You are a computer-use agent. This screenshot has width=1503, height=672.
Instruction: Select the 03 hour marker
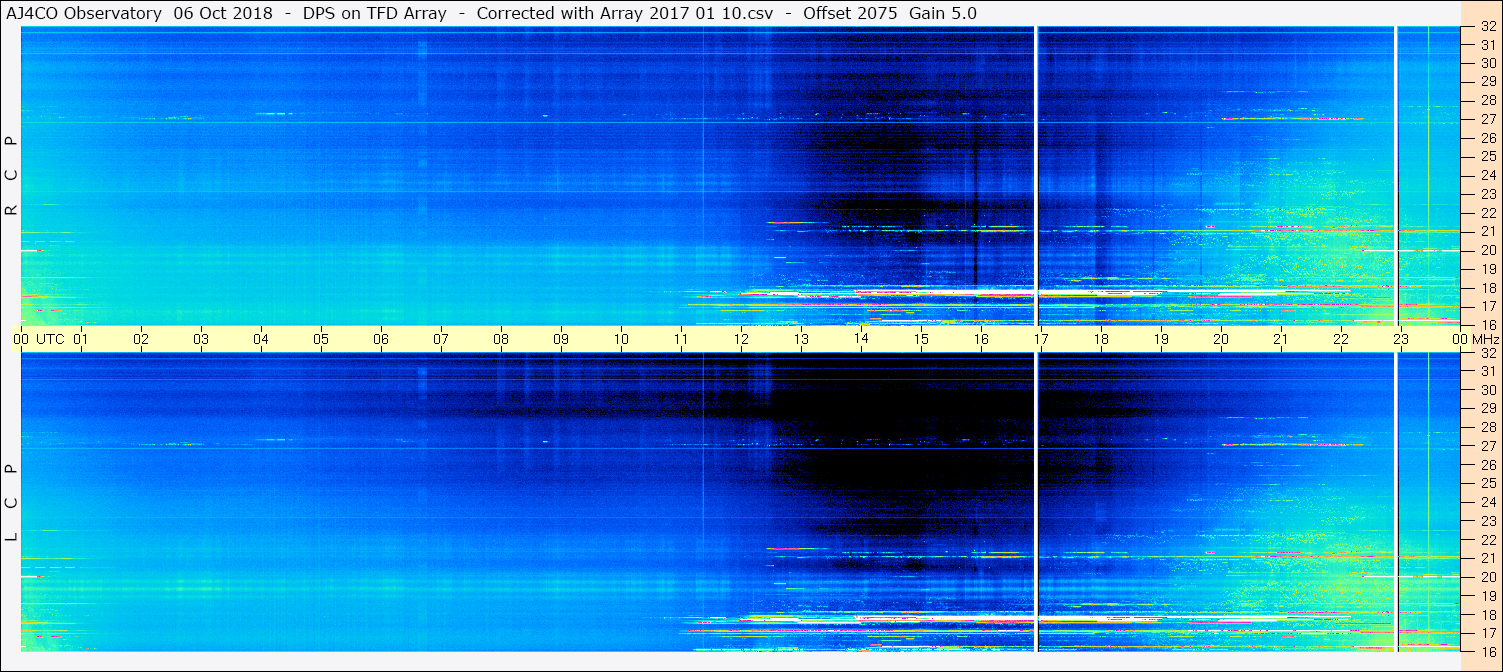pyautogui.click(x=201, y=339)
